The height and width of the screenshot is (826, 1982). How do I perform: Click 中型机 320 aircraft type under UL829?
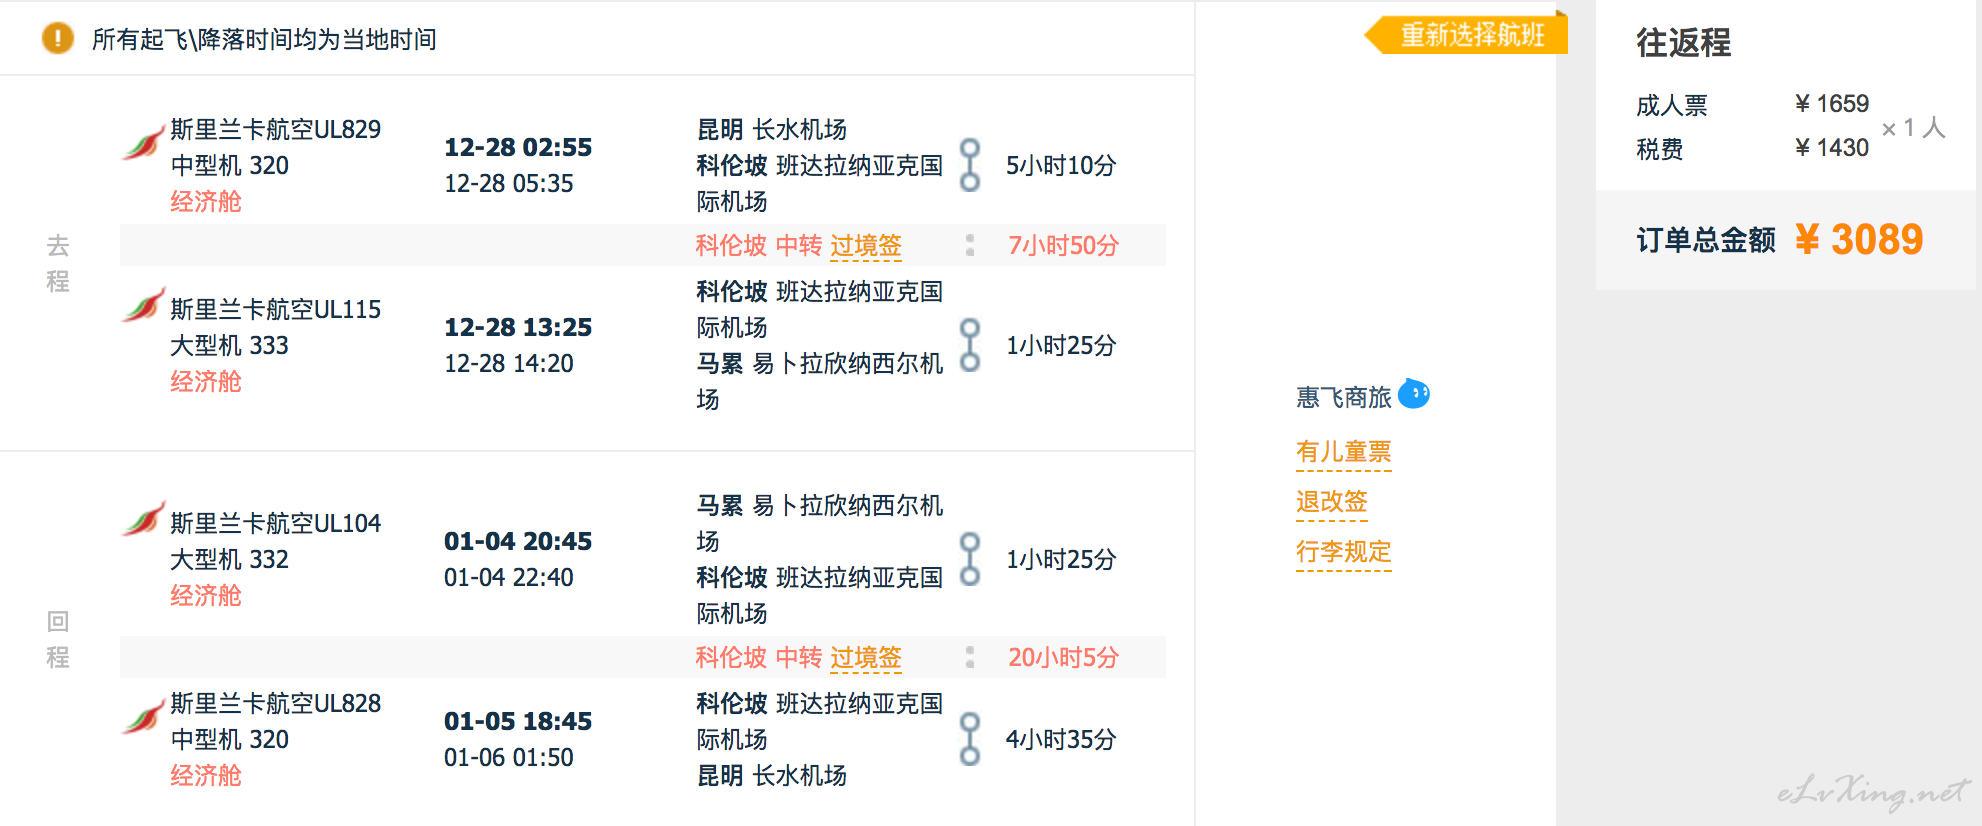click(x=229, y=165)
